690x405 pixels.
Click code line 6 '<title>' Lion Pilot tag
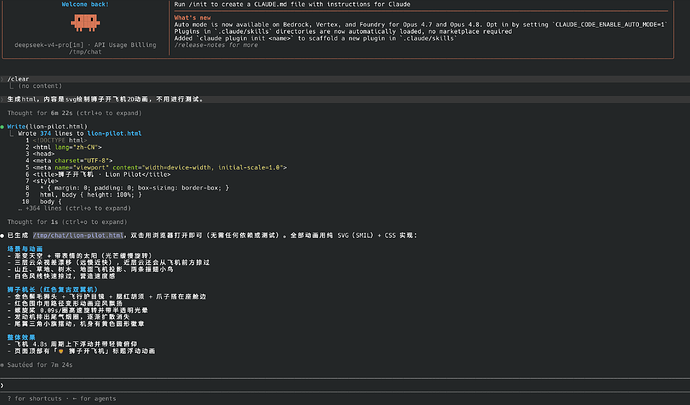[102, 174]
